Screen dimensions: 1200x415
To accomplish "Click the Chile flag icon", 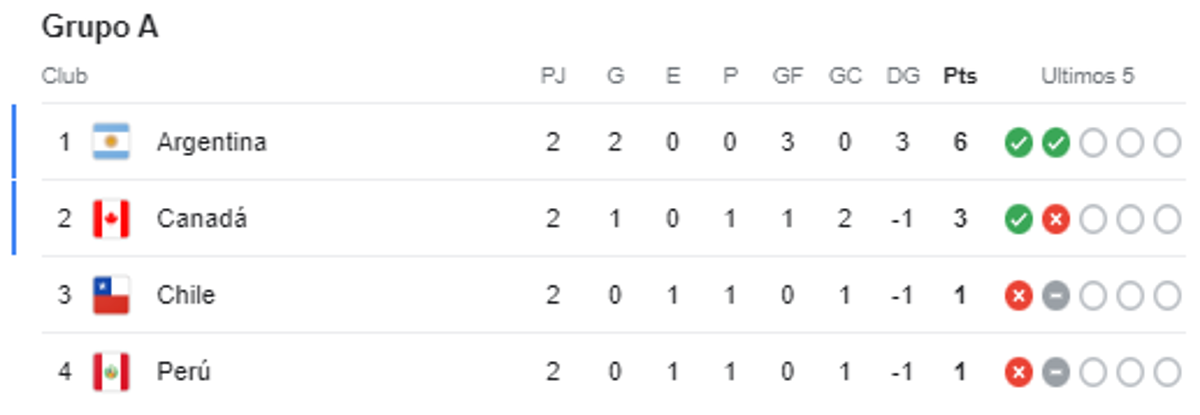I will (111, 296).
